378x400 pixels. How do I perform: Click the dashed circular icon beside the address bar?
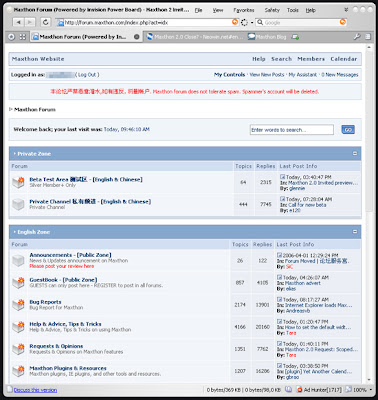coord(244,22)
